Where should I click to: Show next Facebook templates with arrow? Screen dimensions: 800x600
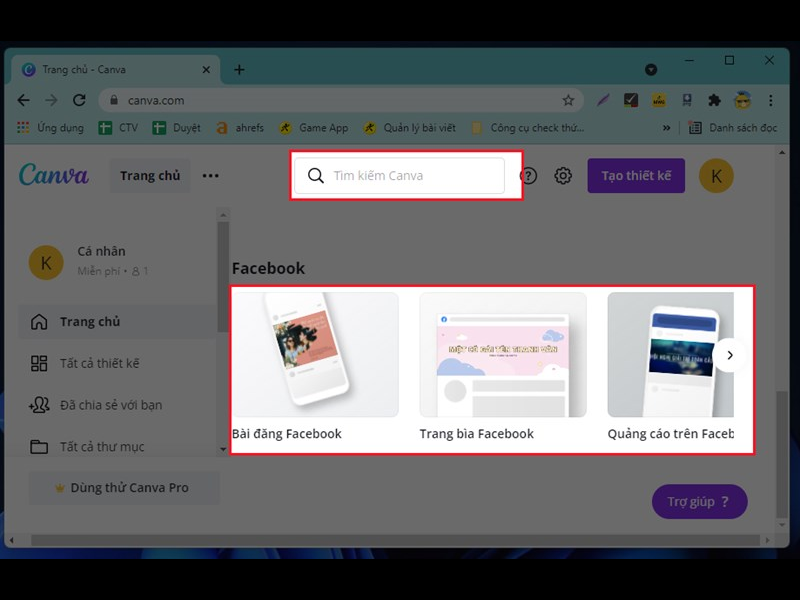[x=730, y=355]
